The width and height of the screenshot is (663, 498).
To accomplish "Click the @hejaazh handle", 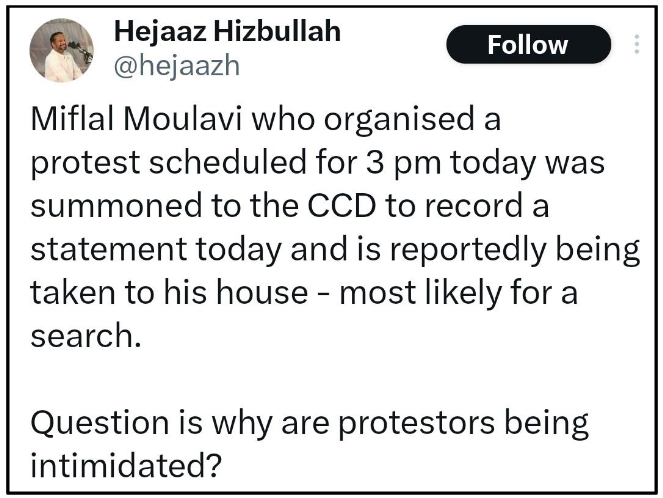I will coord(177,66).
